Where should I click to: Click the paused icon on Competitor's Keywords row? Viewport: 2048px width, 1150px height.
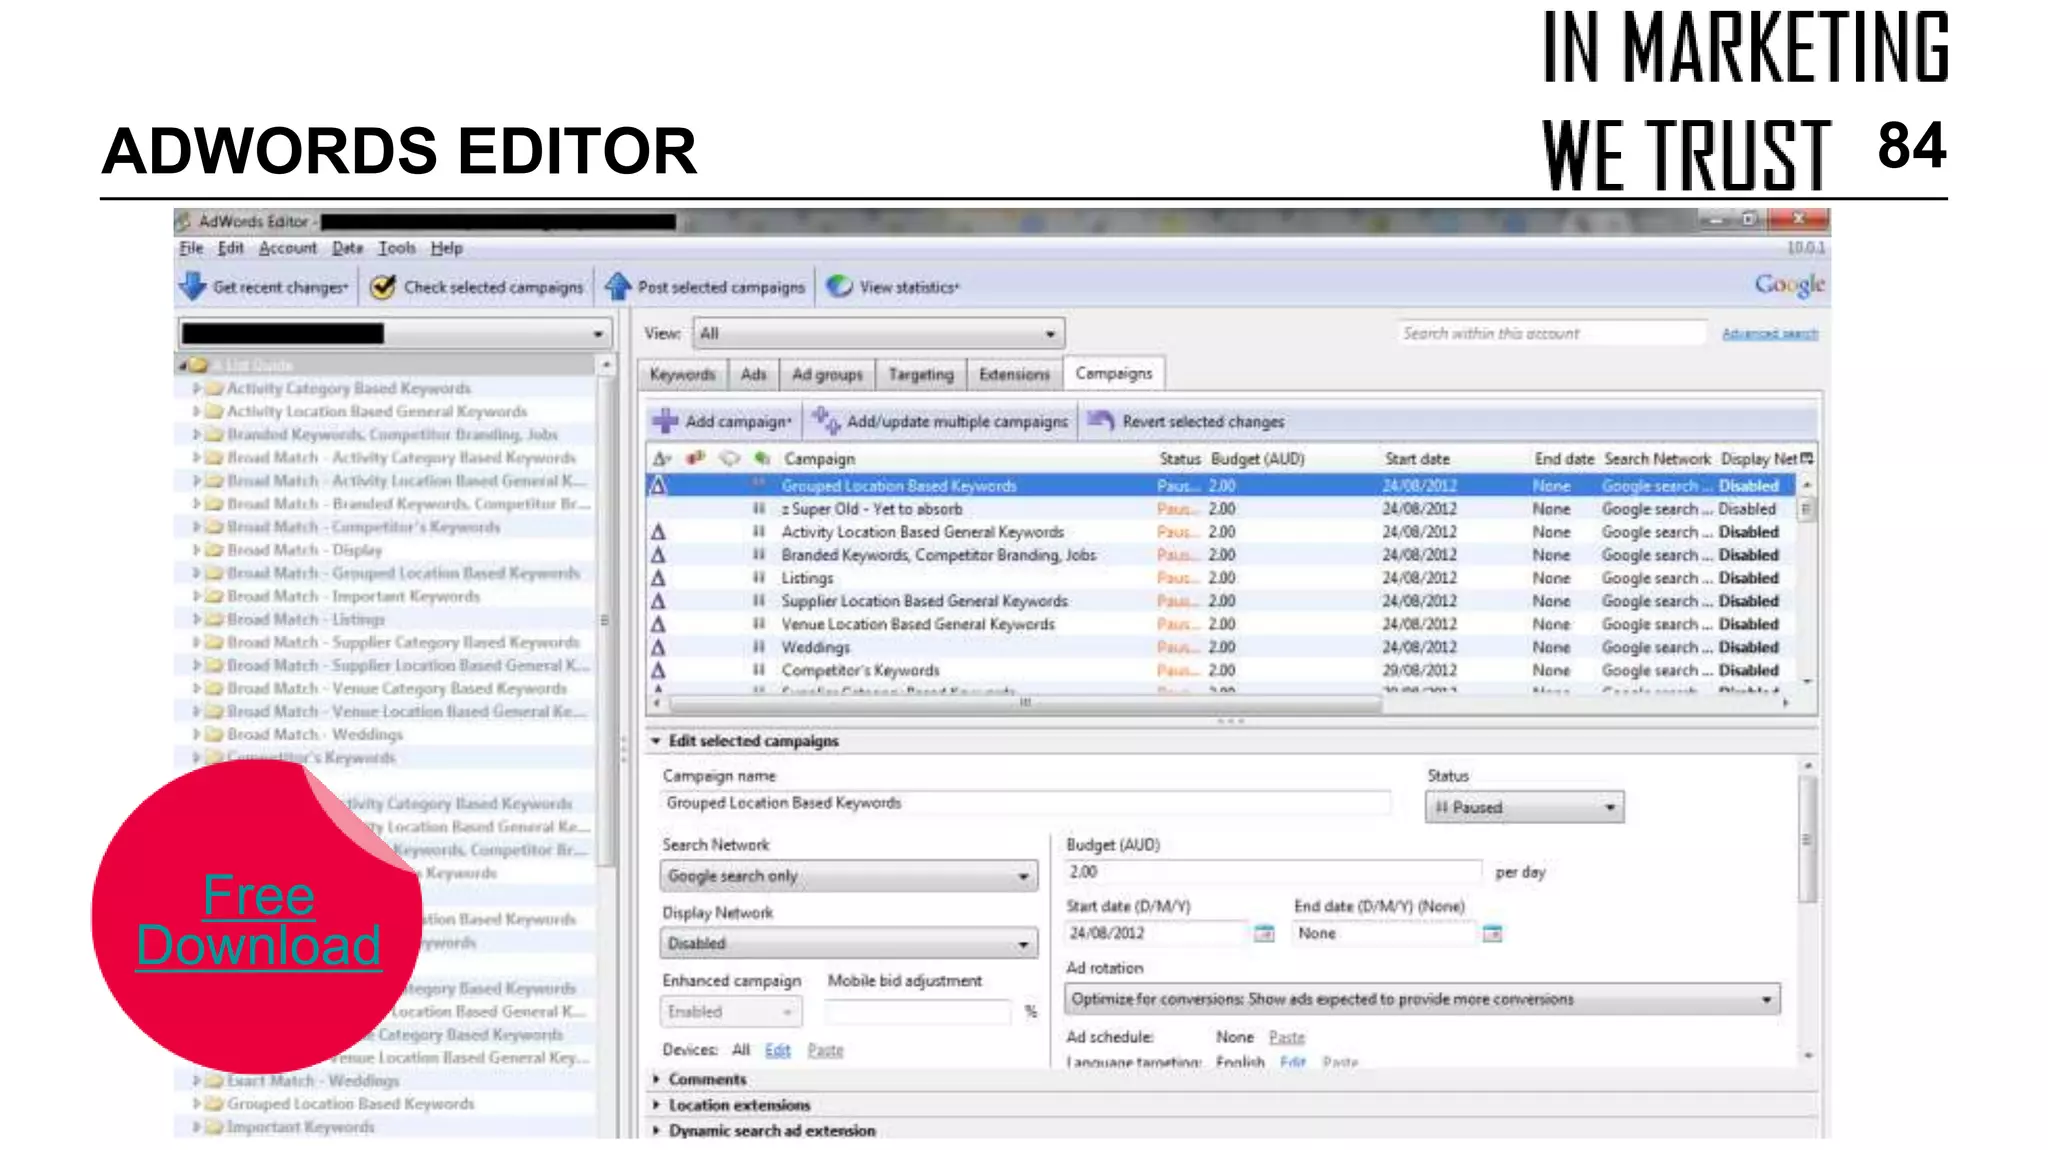click(759, 670)
